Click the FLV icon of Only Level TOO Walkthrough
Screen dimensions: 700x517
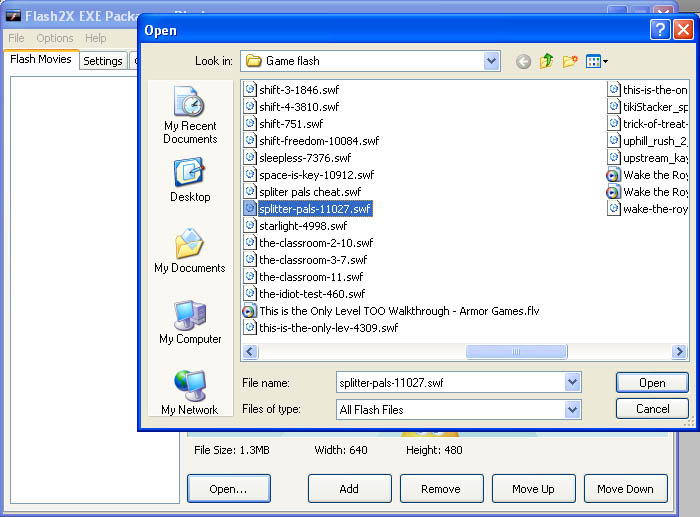coord(250,311)
